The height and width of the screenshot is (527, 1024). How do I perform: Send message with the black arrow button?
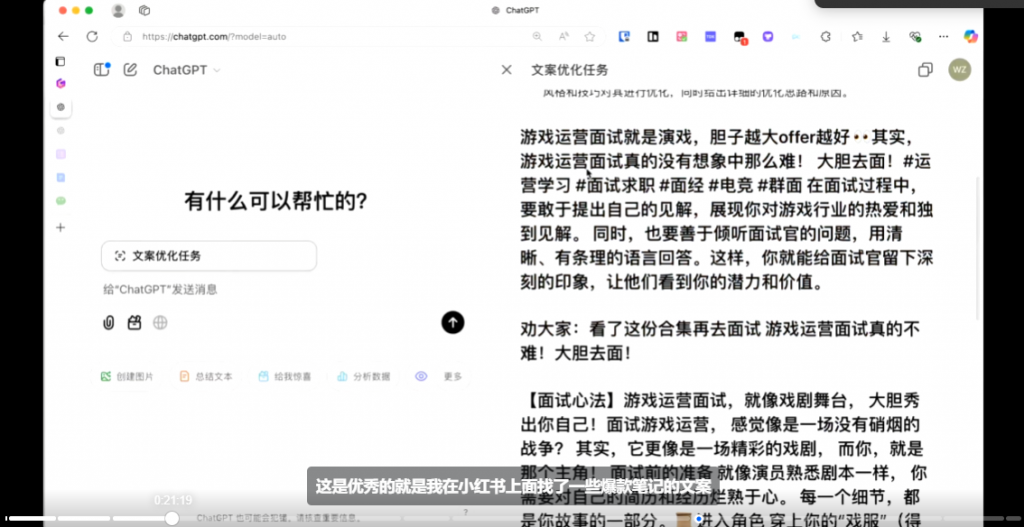pos(453,322)
